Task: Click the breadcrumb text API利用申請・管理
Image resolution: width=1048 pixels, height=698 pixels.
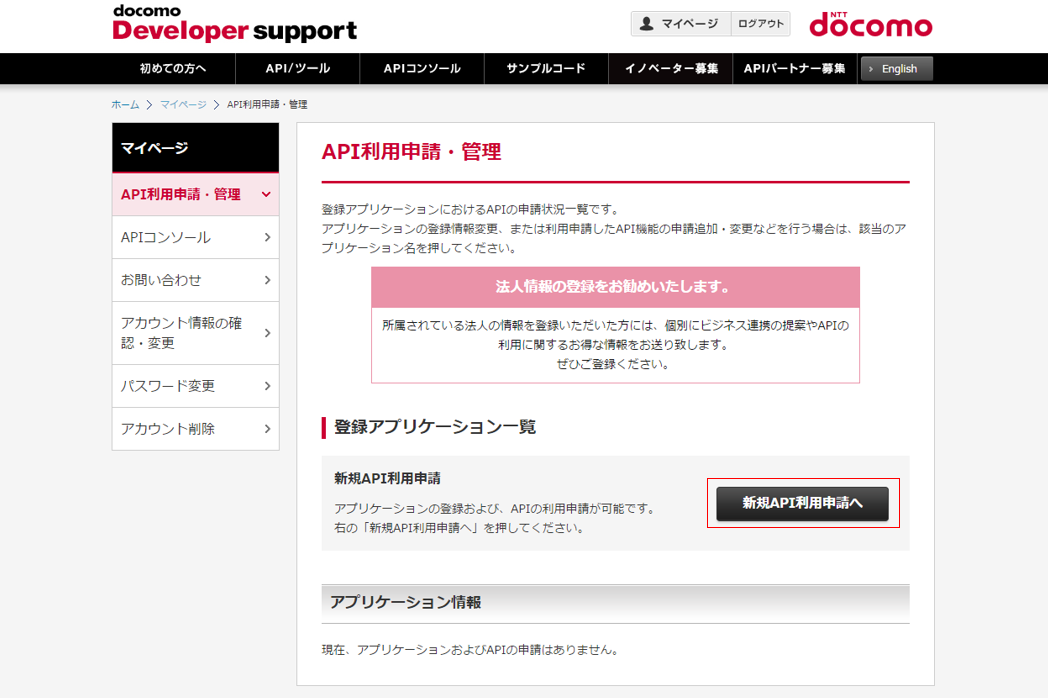Action: [267, 104]
